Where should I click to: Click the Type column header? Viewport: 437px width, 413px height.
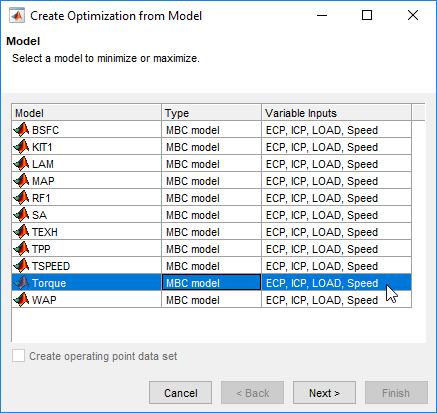tap(211, 113)
